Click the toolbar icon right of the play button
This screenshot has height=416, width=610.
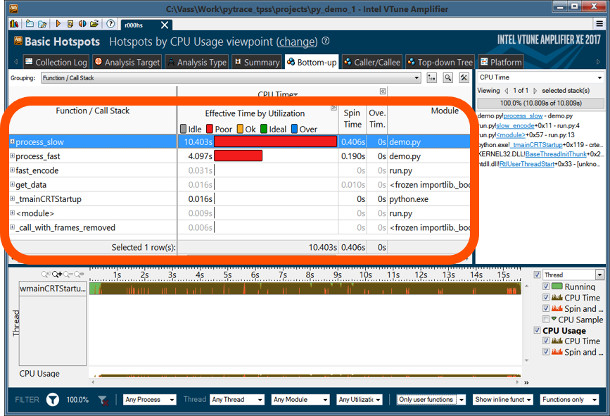(x=70, y=24)
